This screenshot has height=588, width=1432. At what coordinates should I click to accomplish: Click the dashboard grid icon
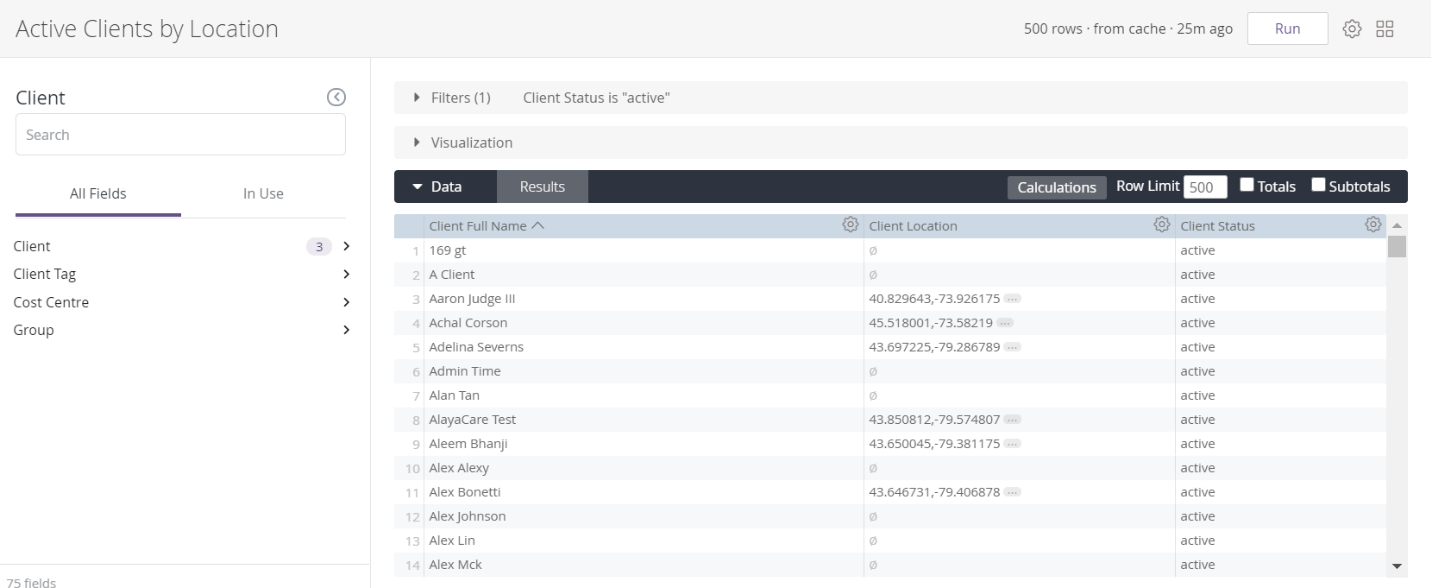tap(1385, 29)
